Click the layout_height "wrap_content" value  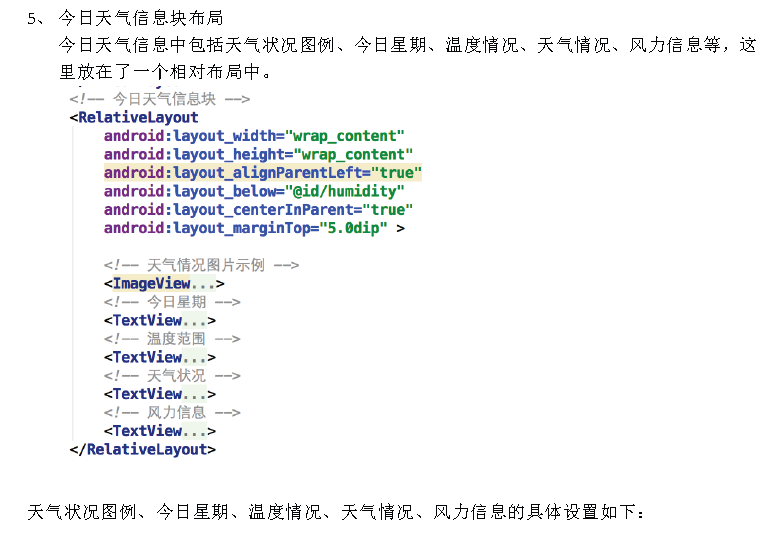[355, 154]
